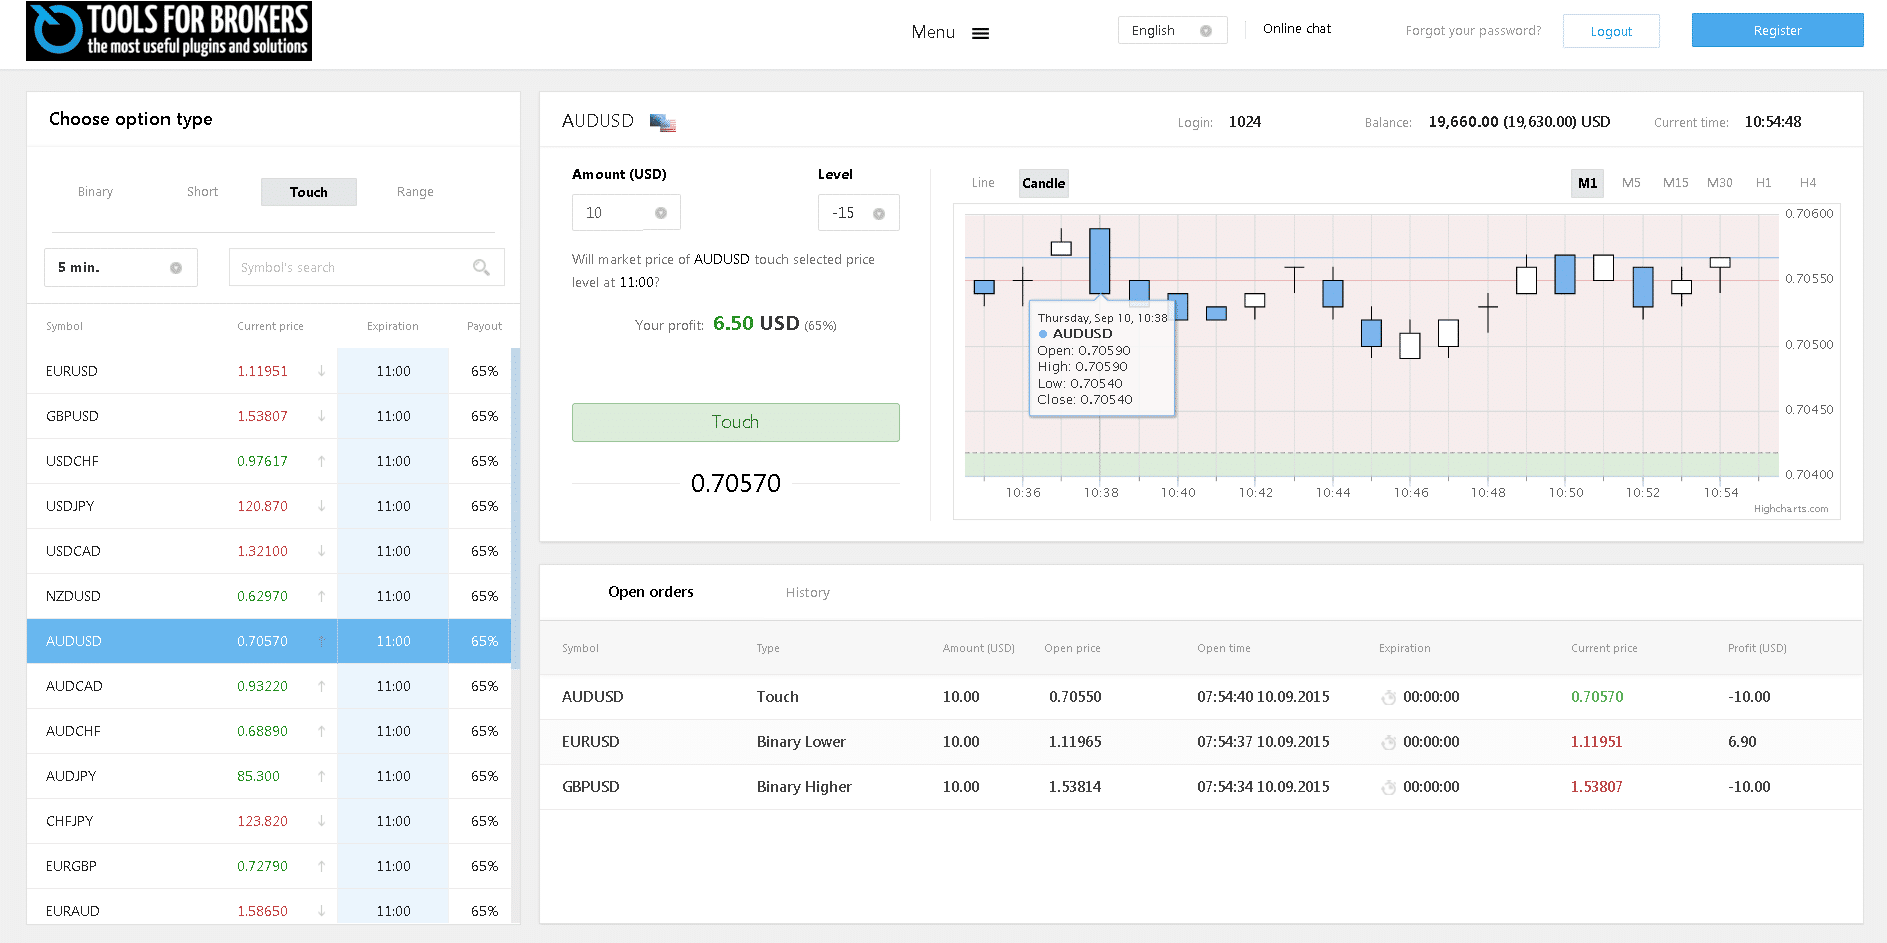Viewport: 1887px width, 943px height.
Task: Switch chart to Line view
Action: pyautogui.click(x=982, y=183)
